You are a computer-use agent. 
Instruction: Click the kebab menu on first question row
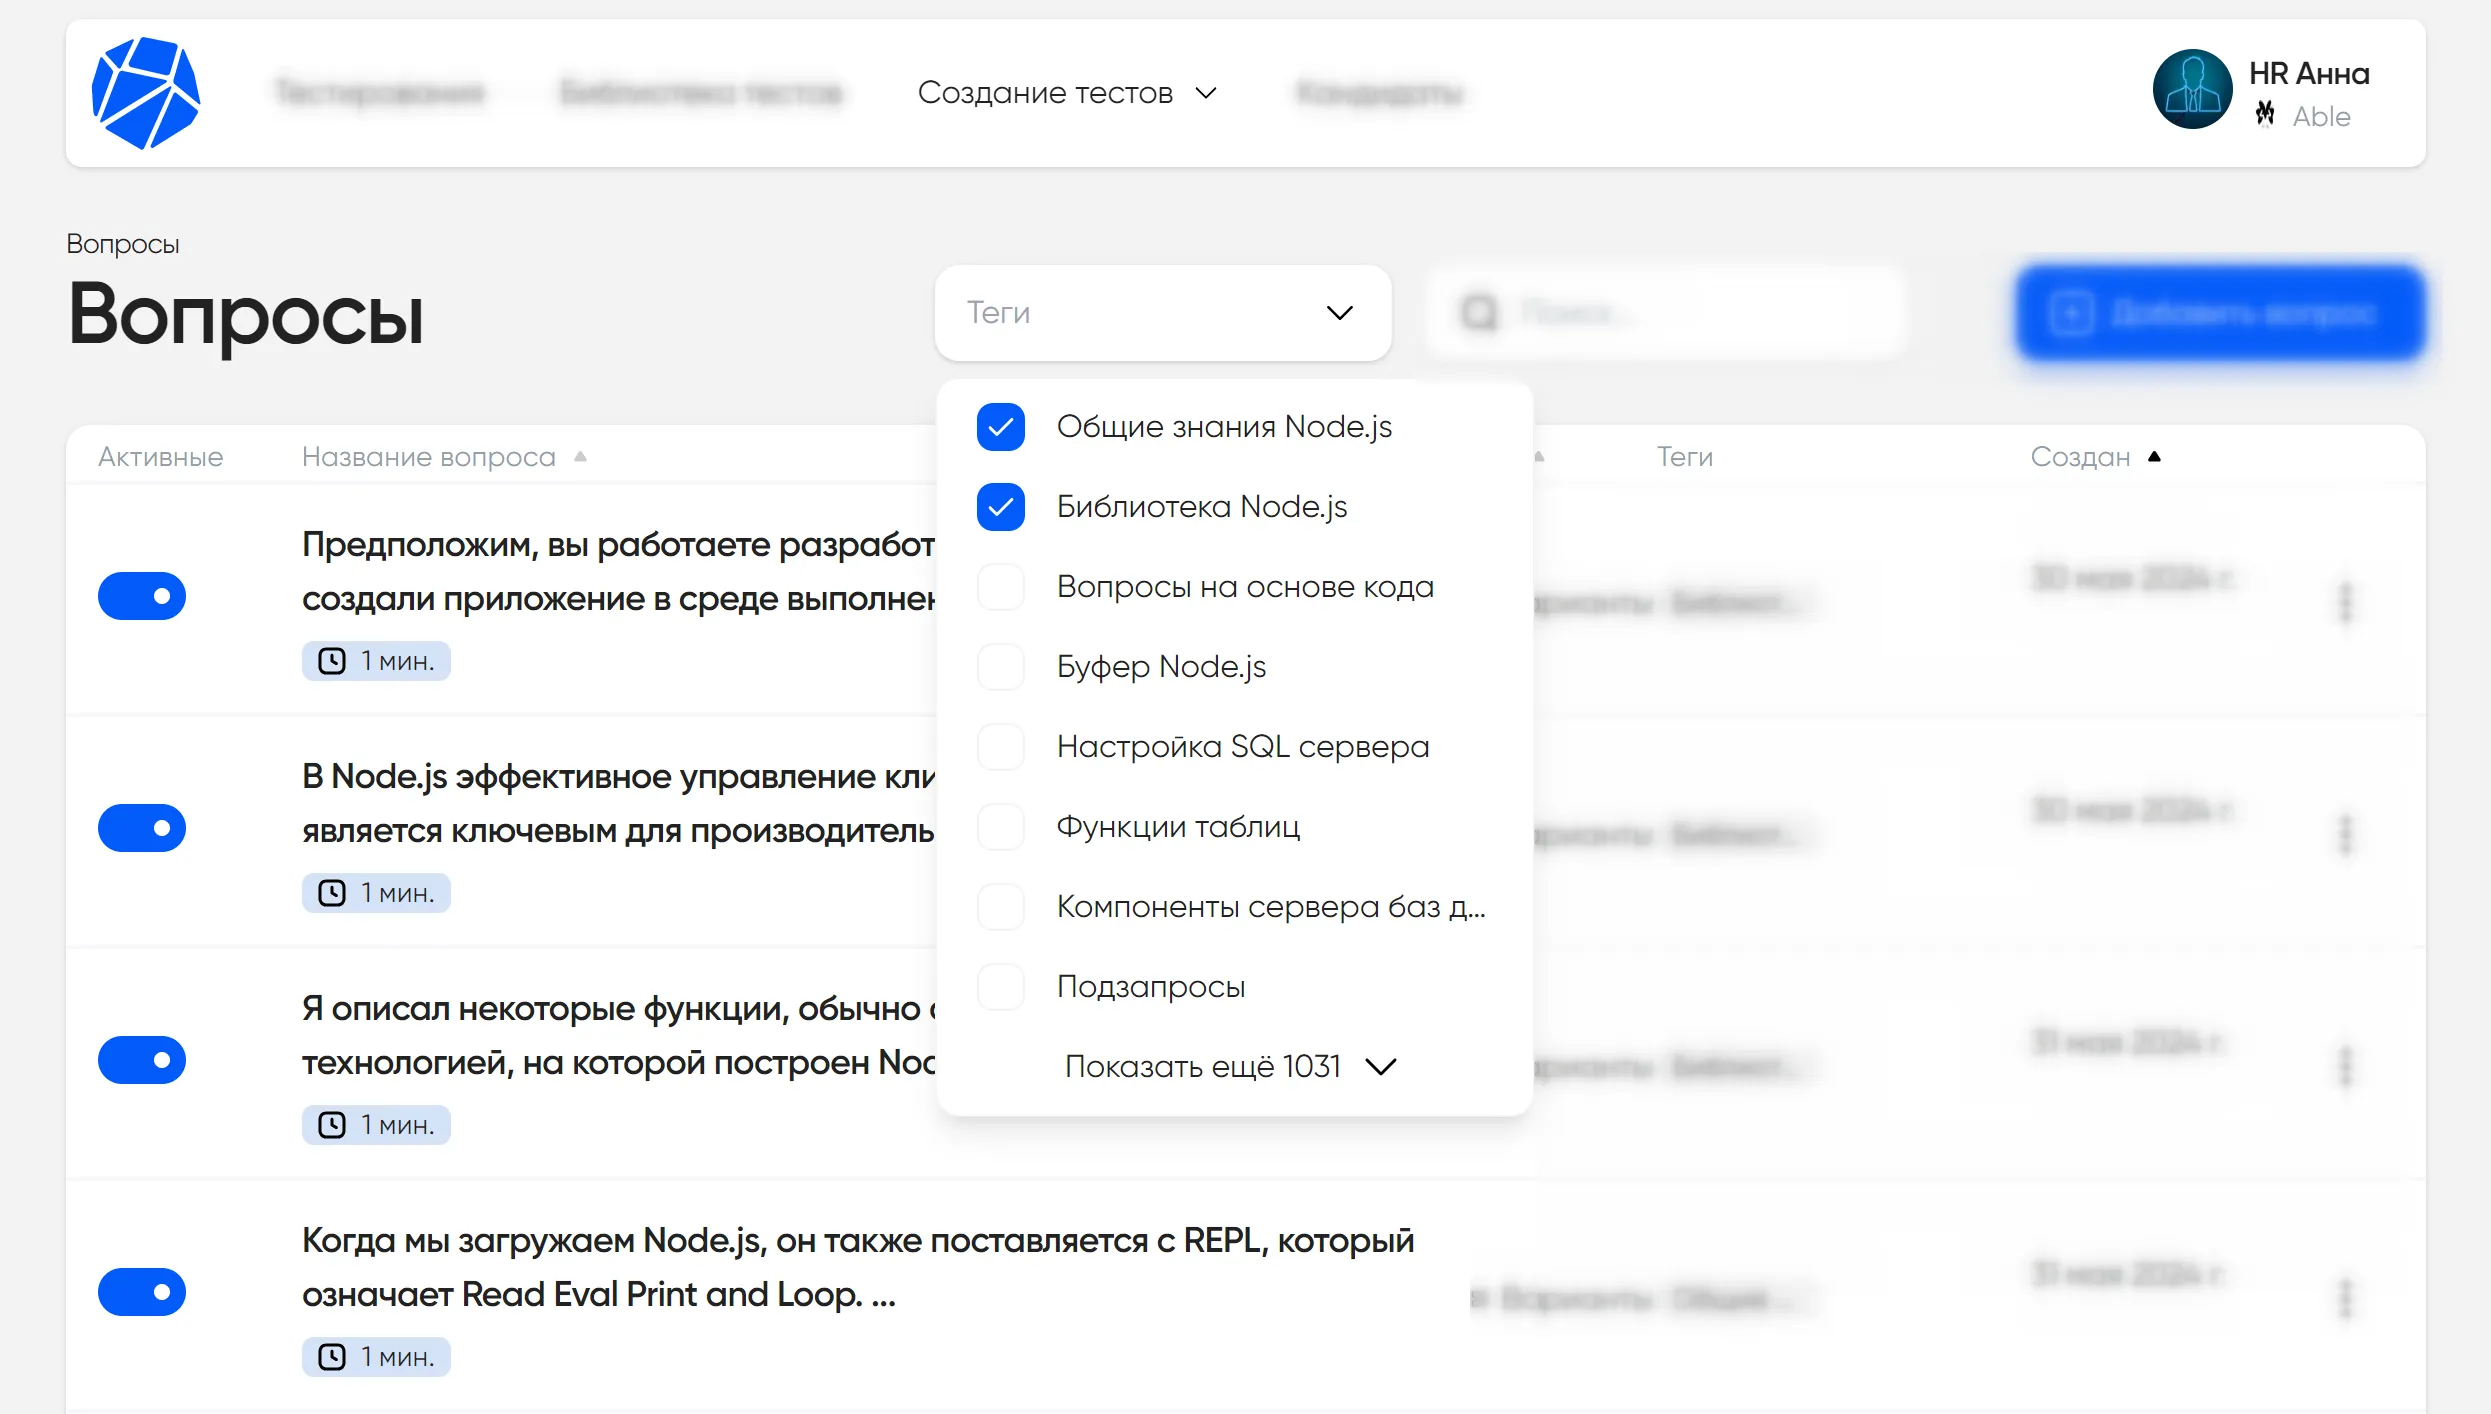coord(2345,602)
